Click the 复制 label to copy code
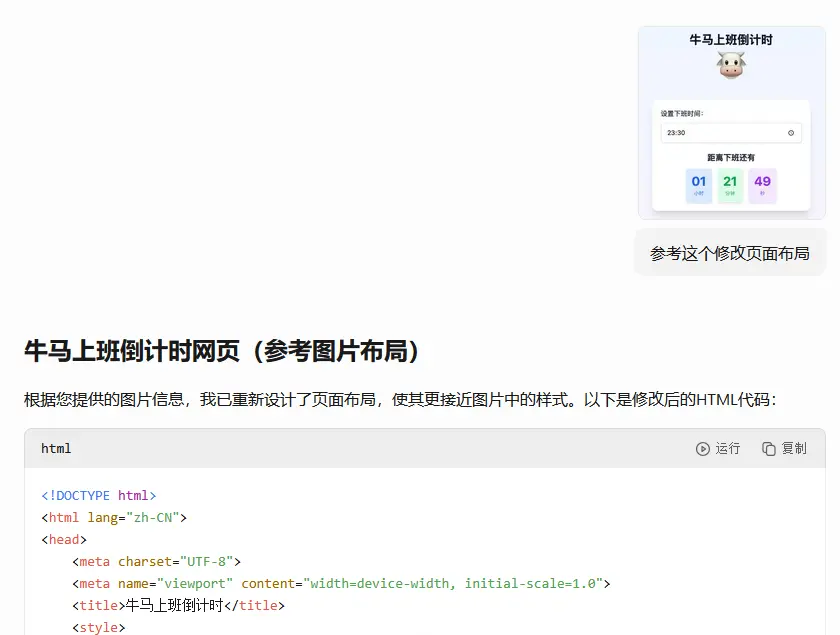Viewport: 840px width, 635px height. [x=793, y=449]
